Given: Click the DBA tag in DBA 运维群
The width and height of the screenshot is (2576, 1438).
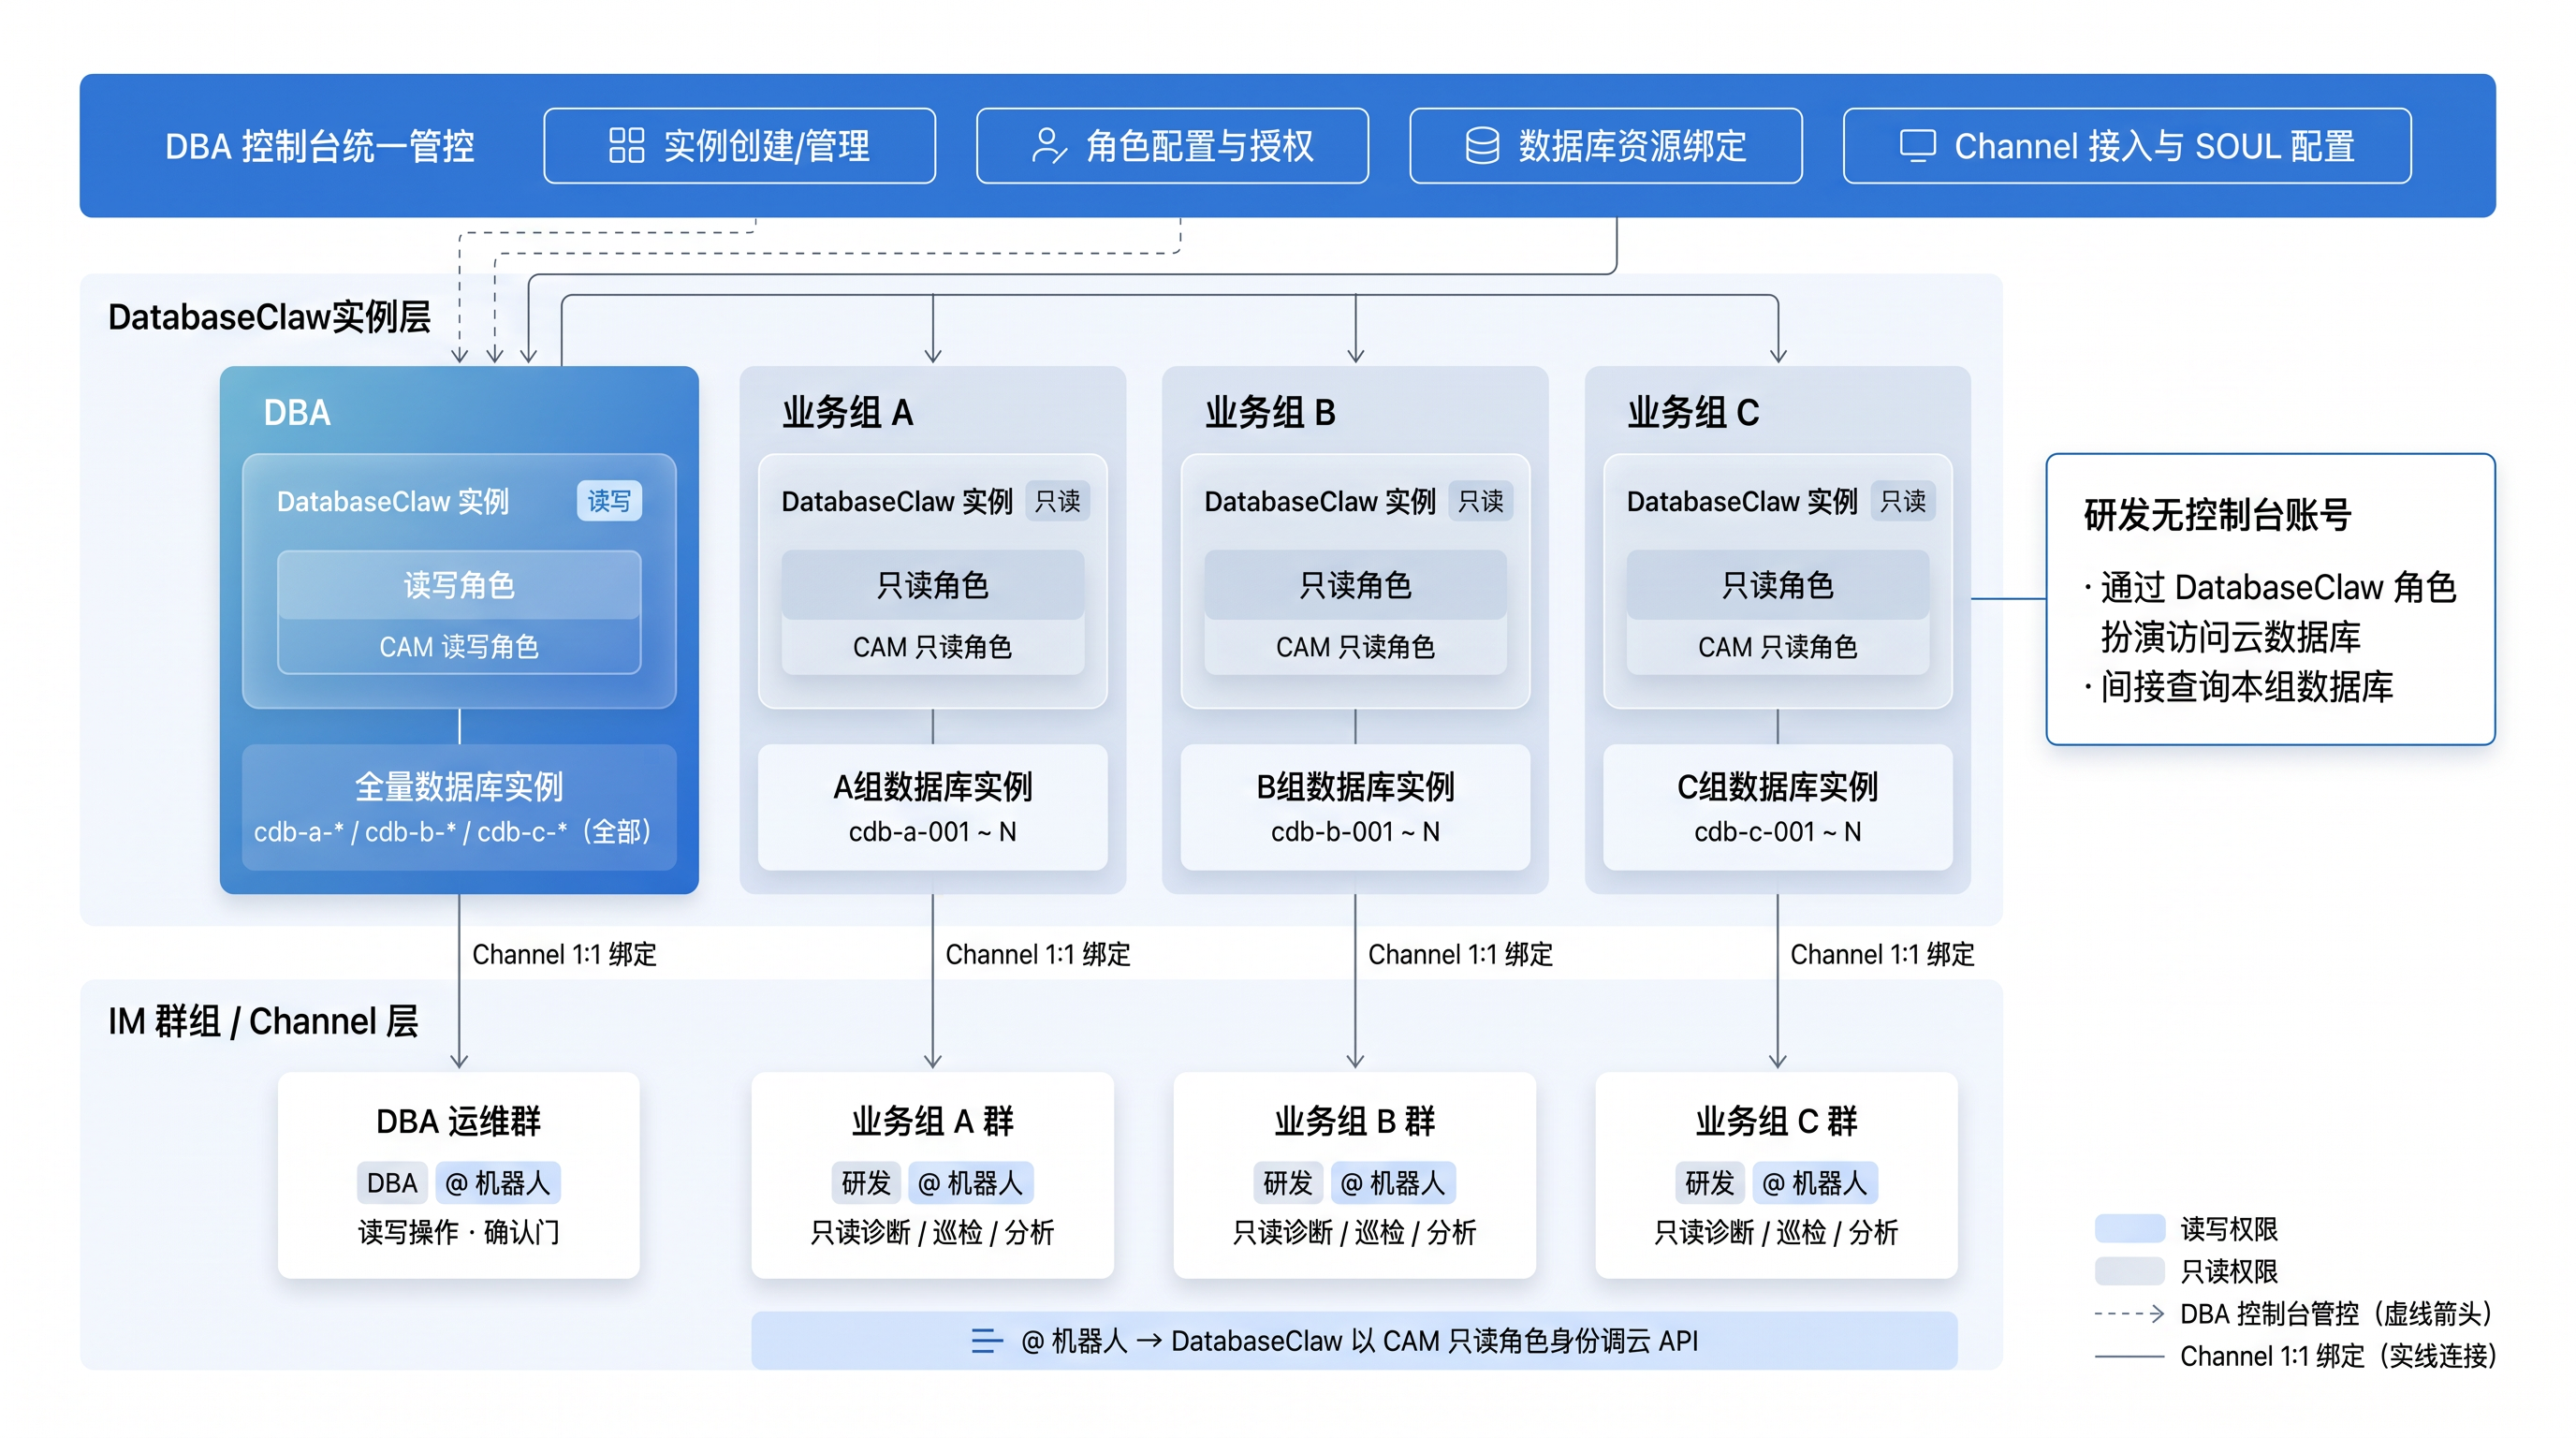Looking at the screenshot, I should [x=392, y=1183].
